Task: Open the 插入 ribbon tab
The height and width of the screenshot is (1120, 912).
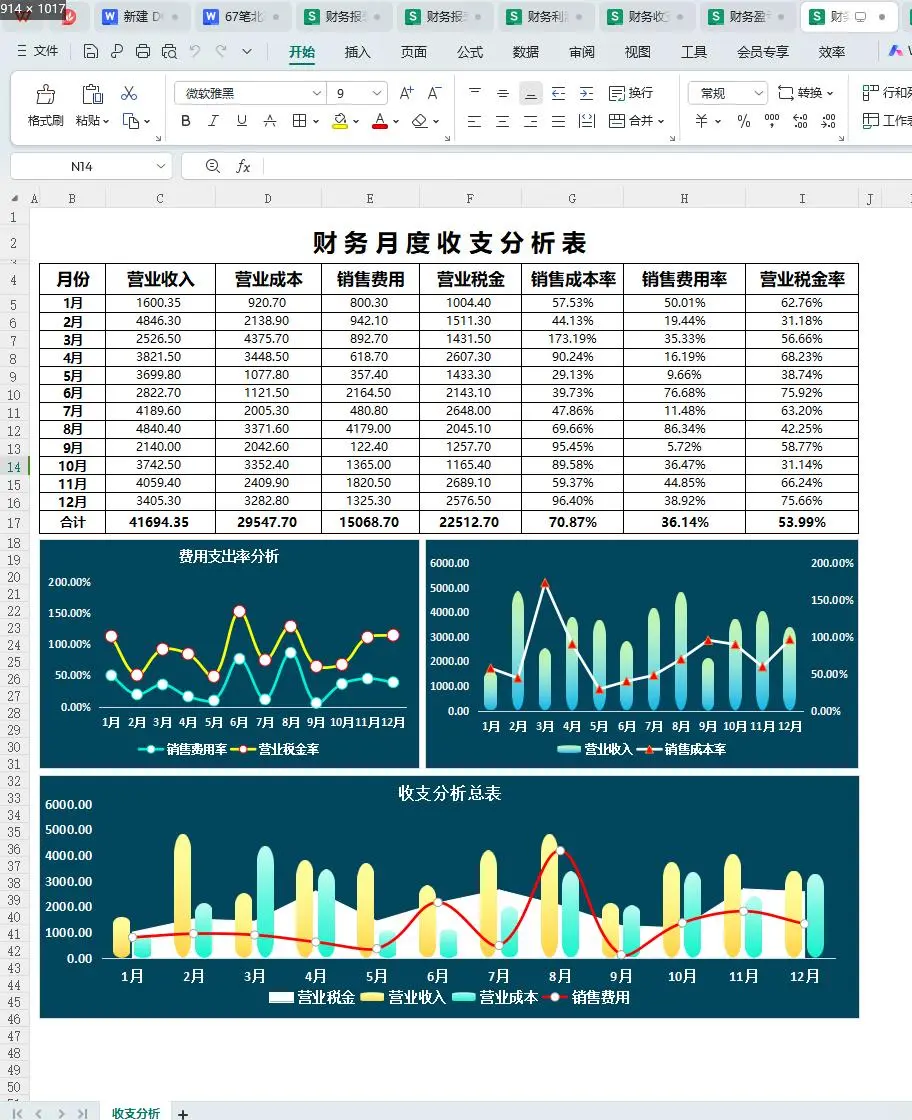Action: (357, 52)
